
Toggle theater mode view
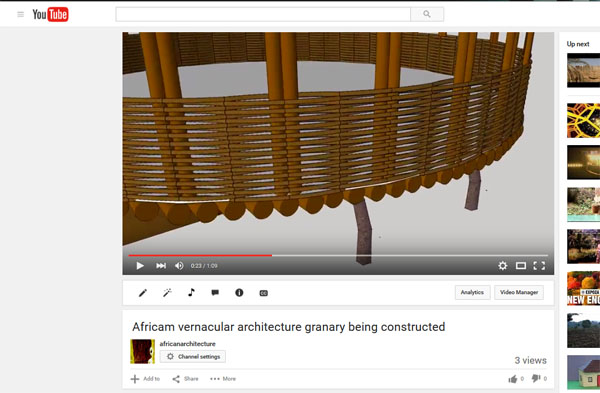click(521, 266)
